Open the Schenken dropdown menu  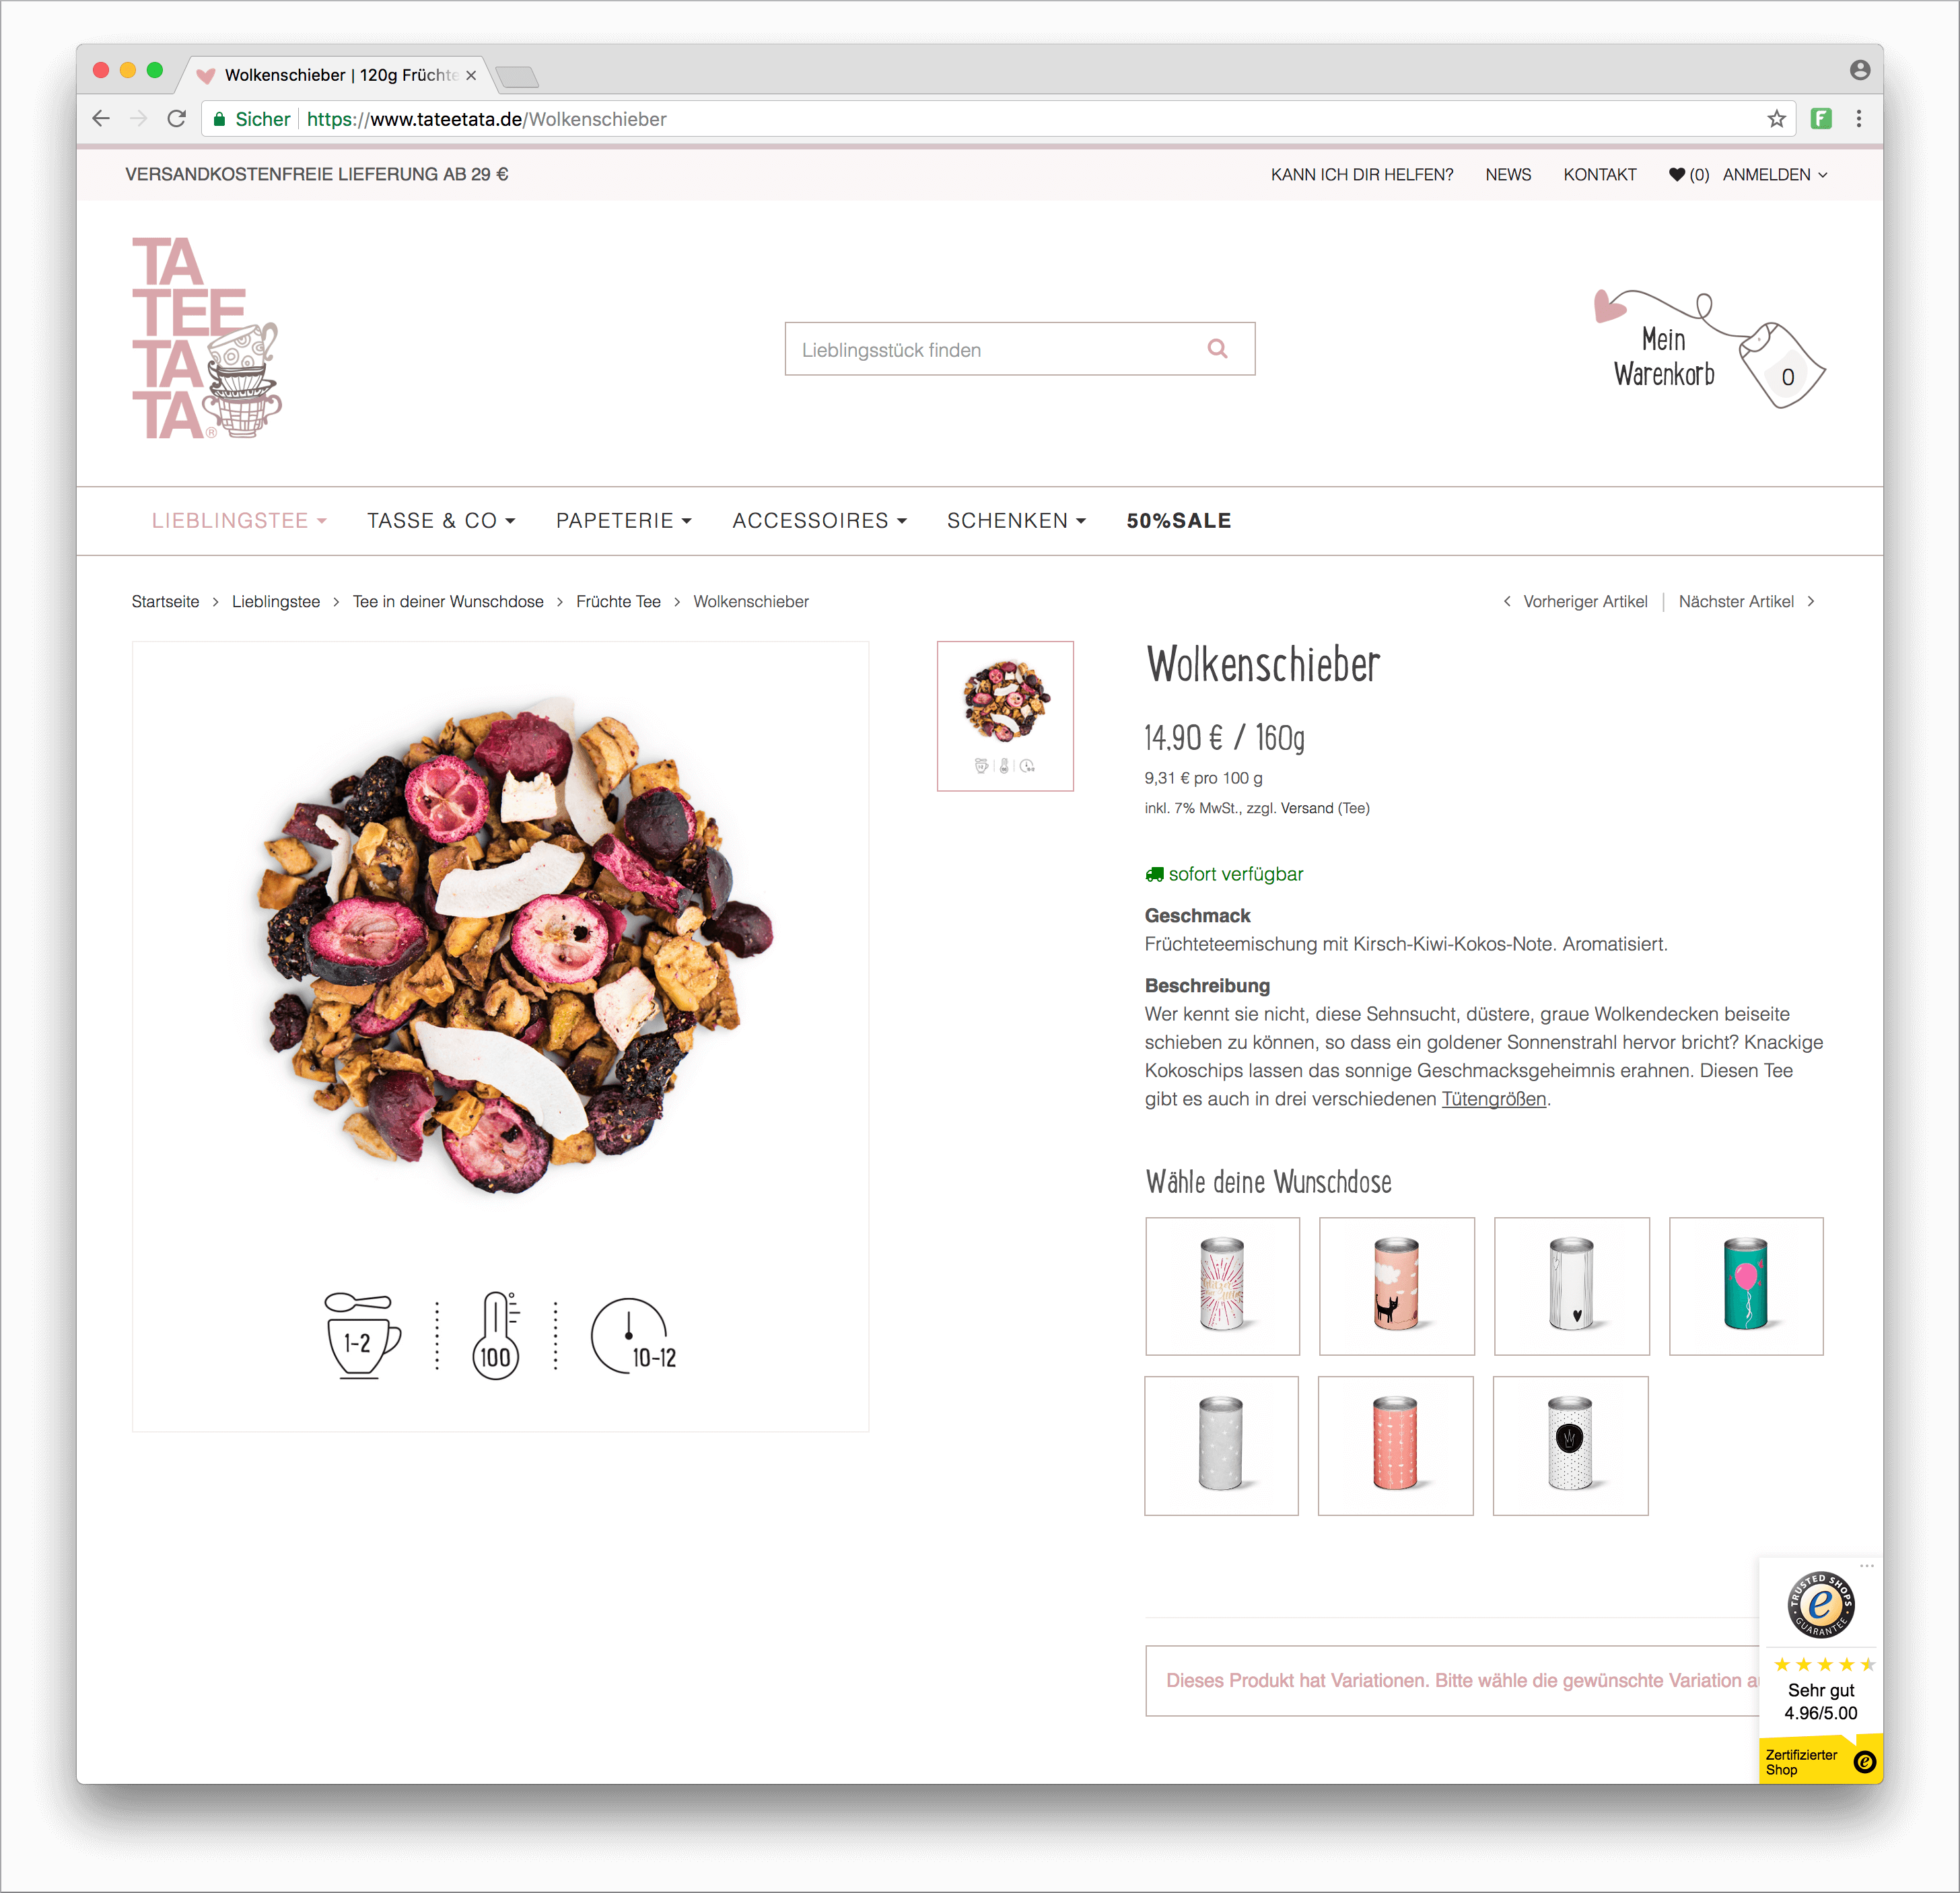[1016, 521]
